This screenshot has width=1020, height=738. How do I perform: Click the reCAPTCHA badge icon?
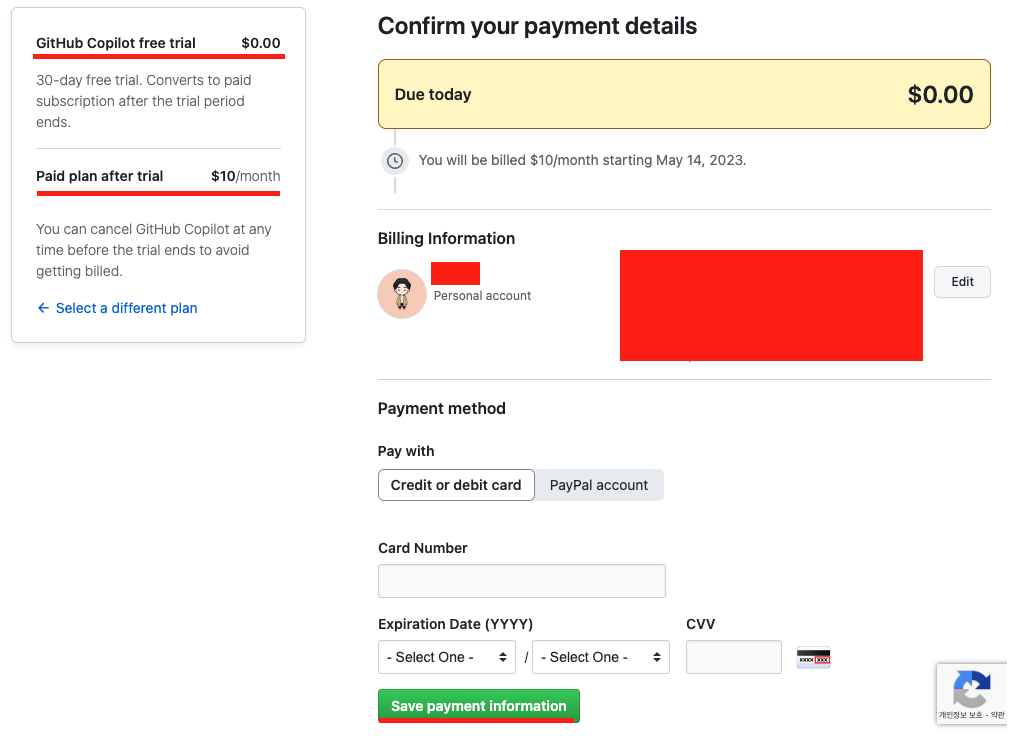[x=972, y=689]
